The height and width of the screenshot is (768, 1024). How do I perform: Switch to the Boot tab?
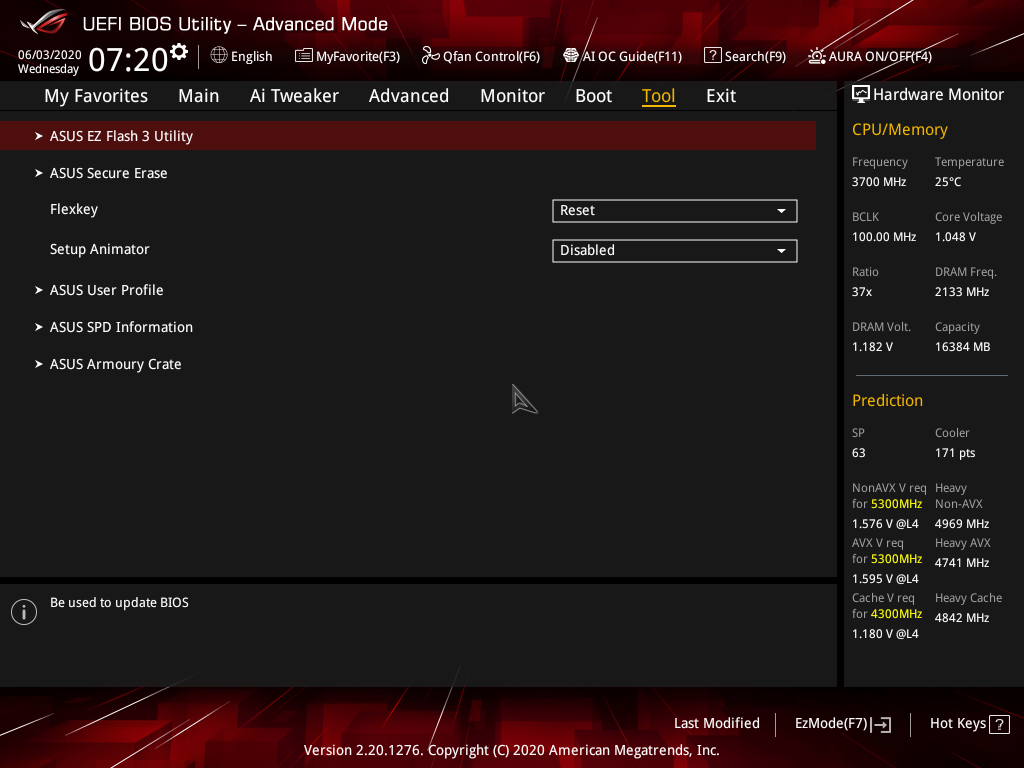[593, 96]
